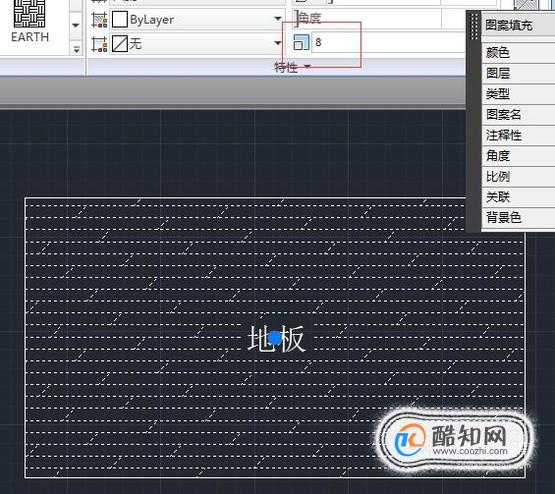Select the 颜色 property row
Image resolution: width=555 pixels, height=494 pixels.
tap(518, 53)
